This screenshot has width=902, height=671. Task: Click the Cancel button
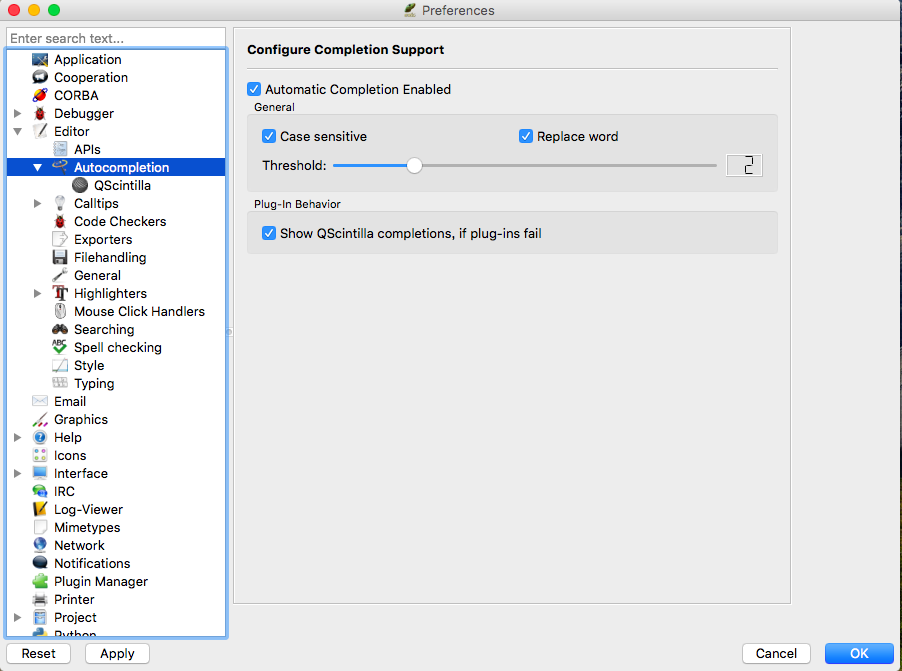point(776,653)
